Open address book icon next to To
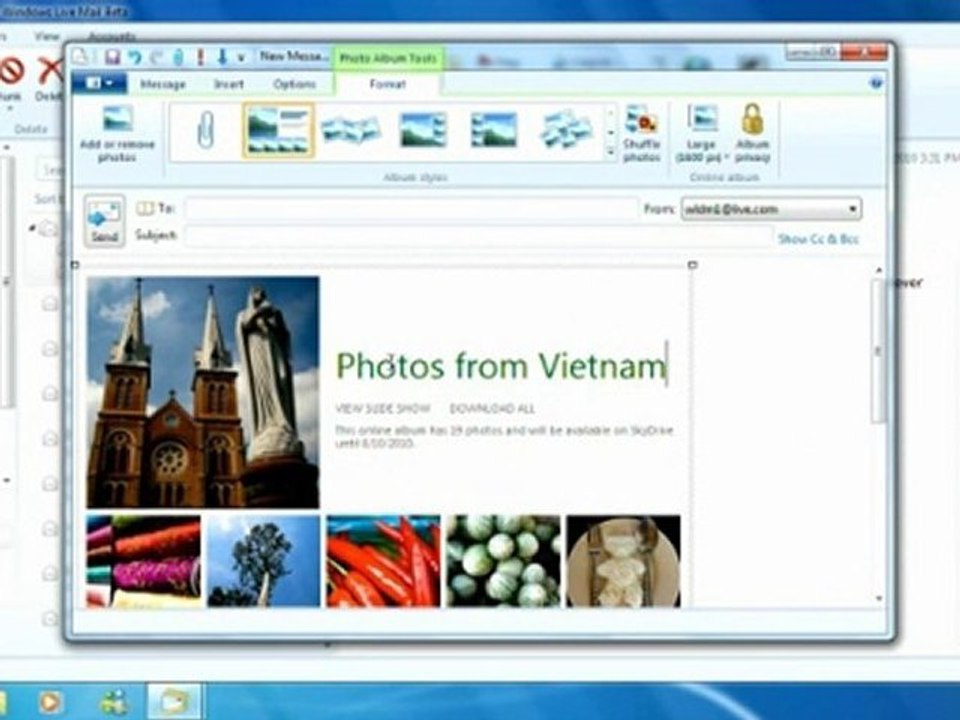This screenshot has width=960, height=720. (145, 209)
